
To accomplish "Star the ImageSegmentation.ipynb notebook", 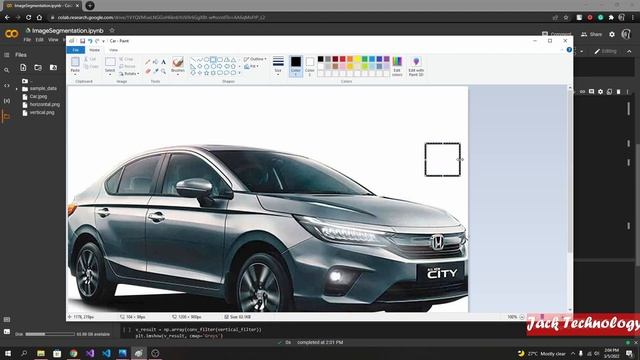I will [112, 30].
